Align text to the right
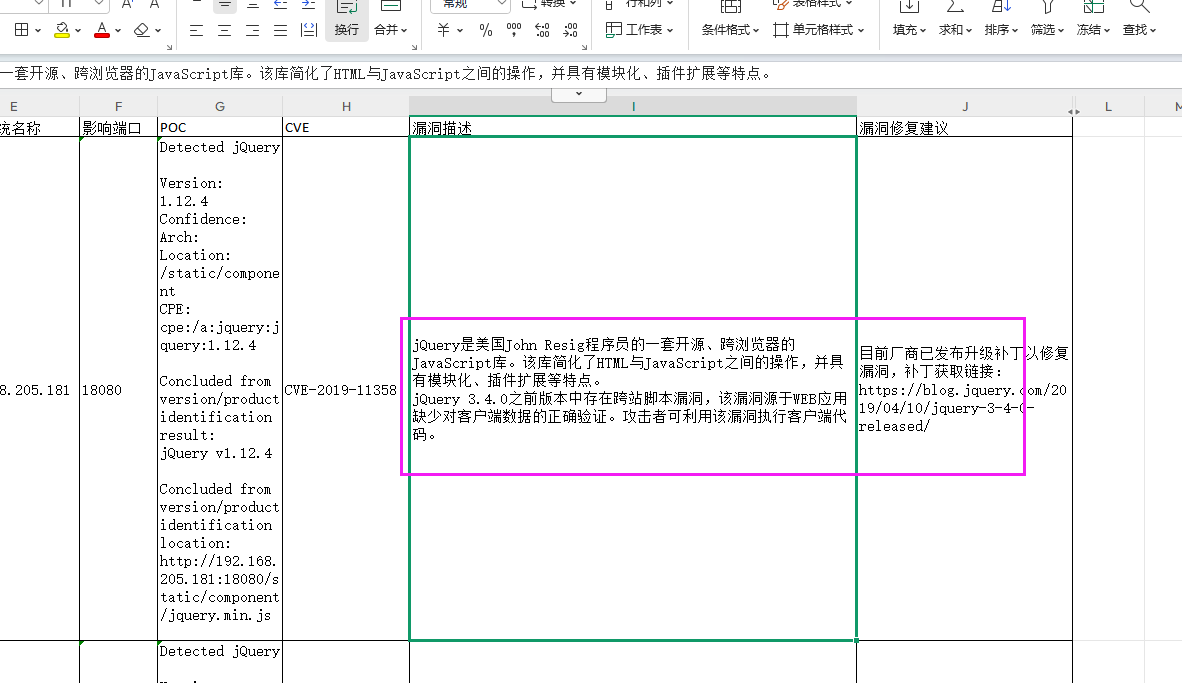The image size is (1182, 683). click(x=253, y=30)
